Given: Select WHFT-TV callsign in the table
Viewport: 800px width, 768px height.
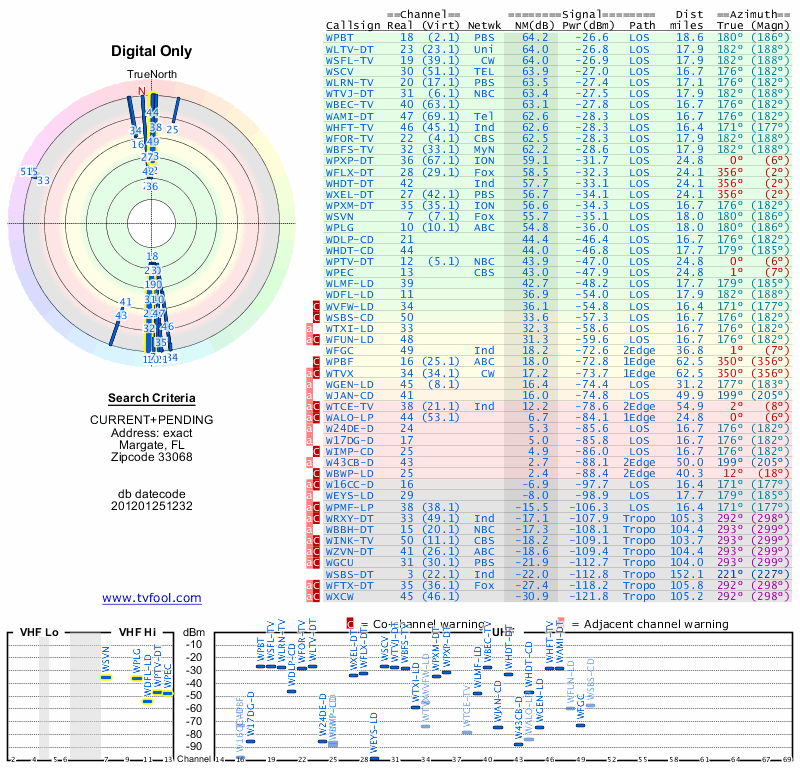Looking at the screenshot, I should click(349, 128).
